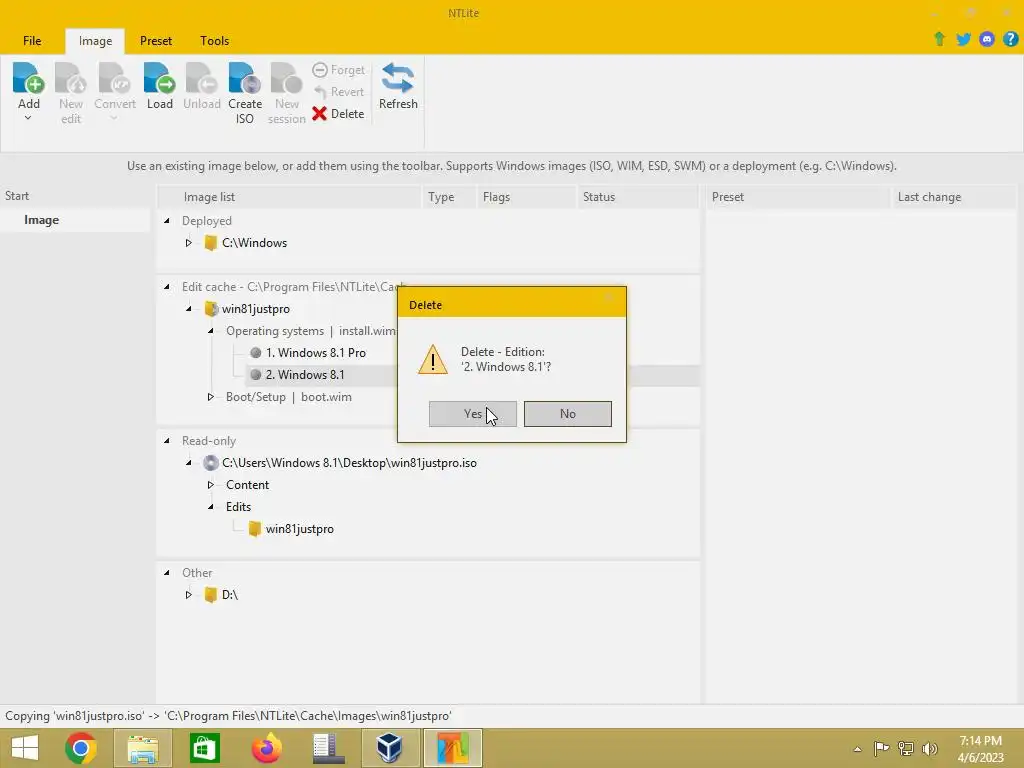This screenshot has width=1024, height=768.
Task: Open Firefox from the taskbar
Action: pos(266,748)
